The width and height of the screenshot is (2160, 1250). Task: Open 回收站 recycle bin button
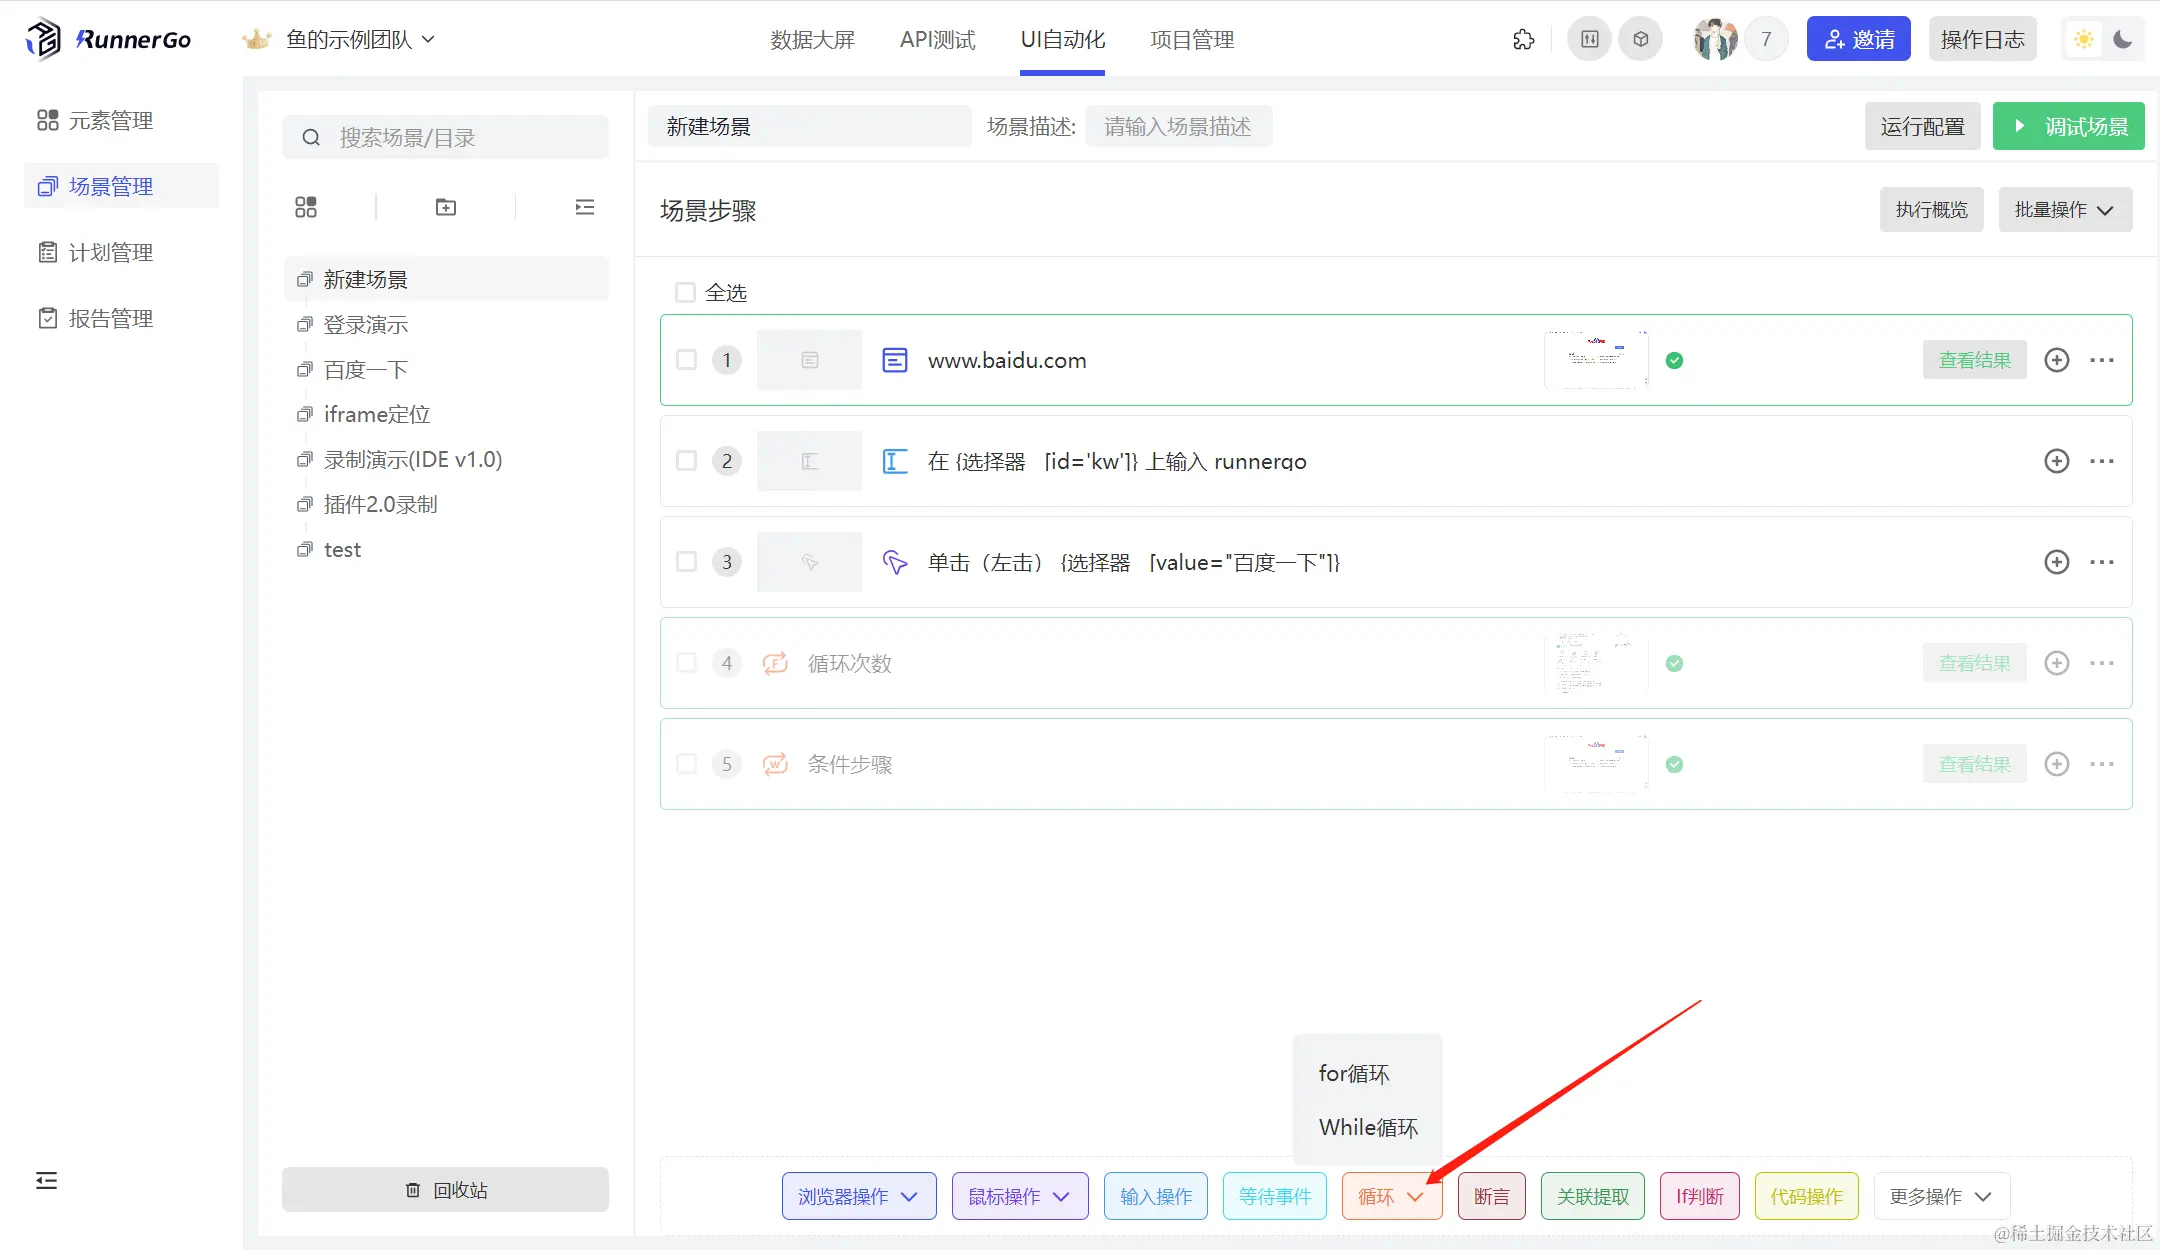click(446, 1190)
